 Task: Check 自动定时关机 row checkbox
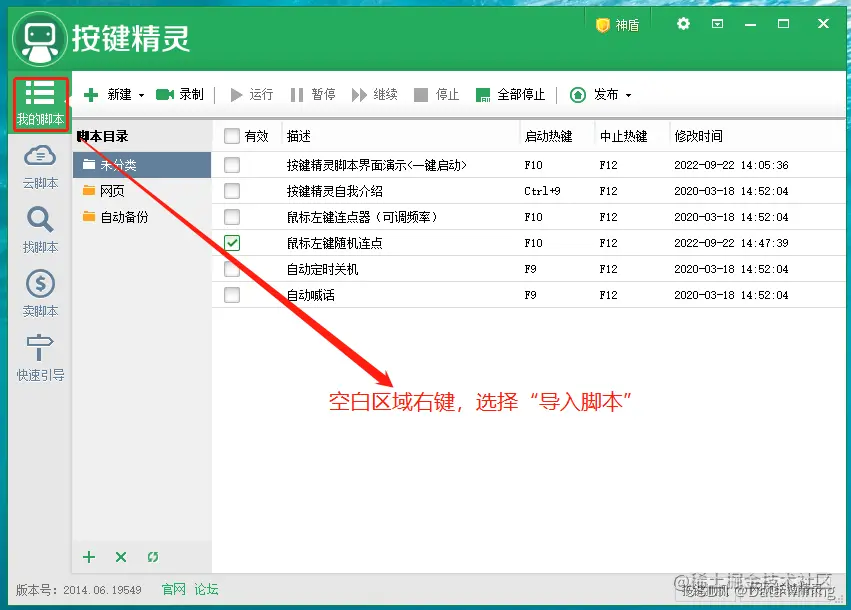pos(232,269)
